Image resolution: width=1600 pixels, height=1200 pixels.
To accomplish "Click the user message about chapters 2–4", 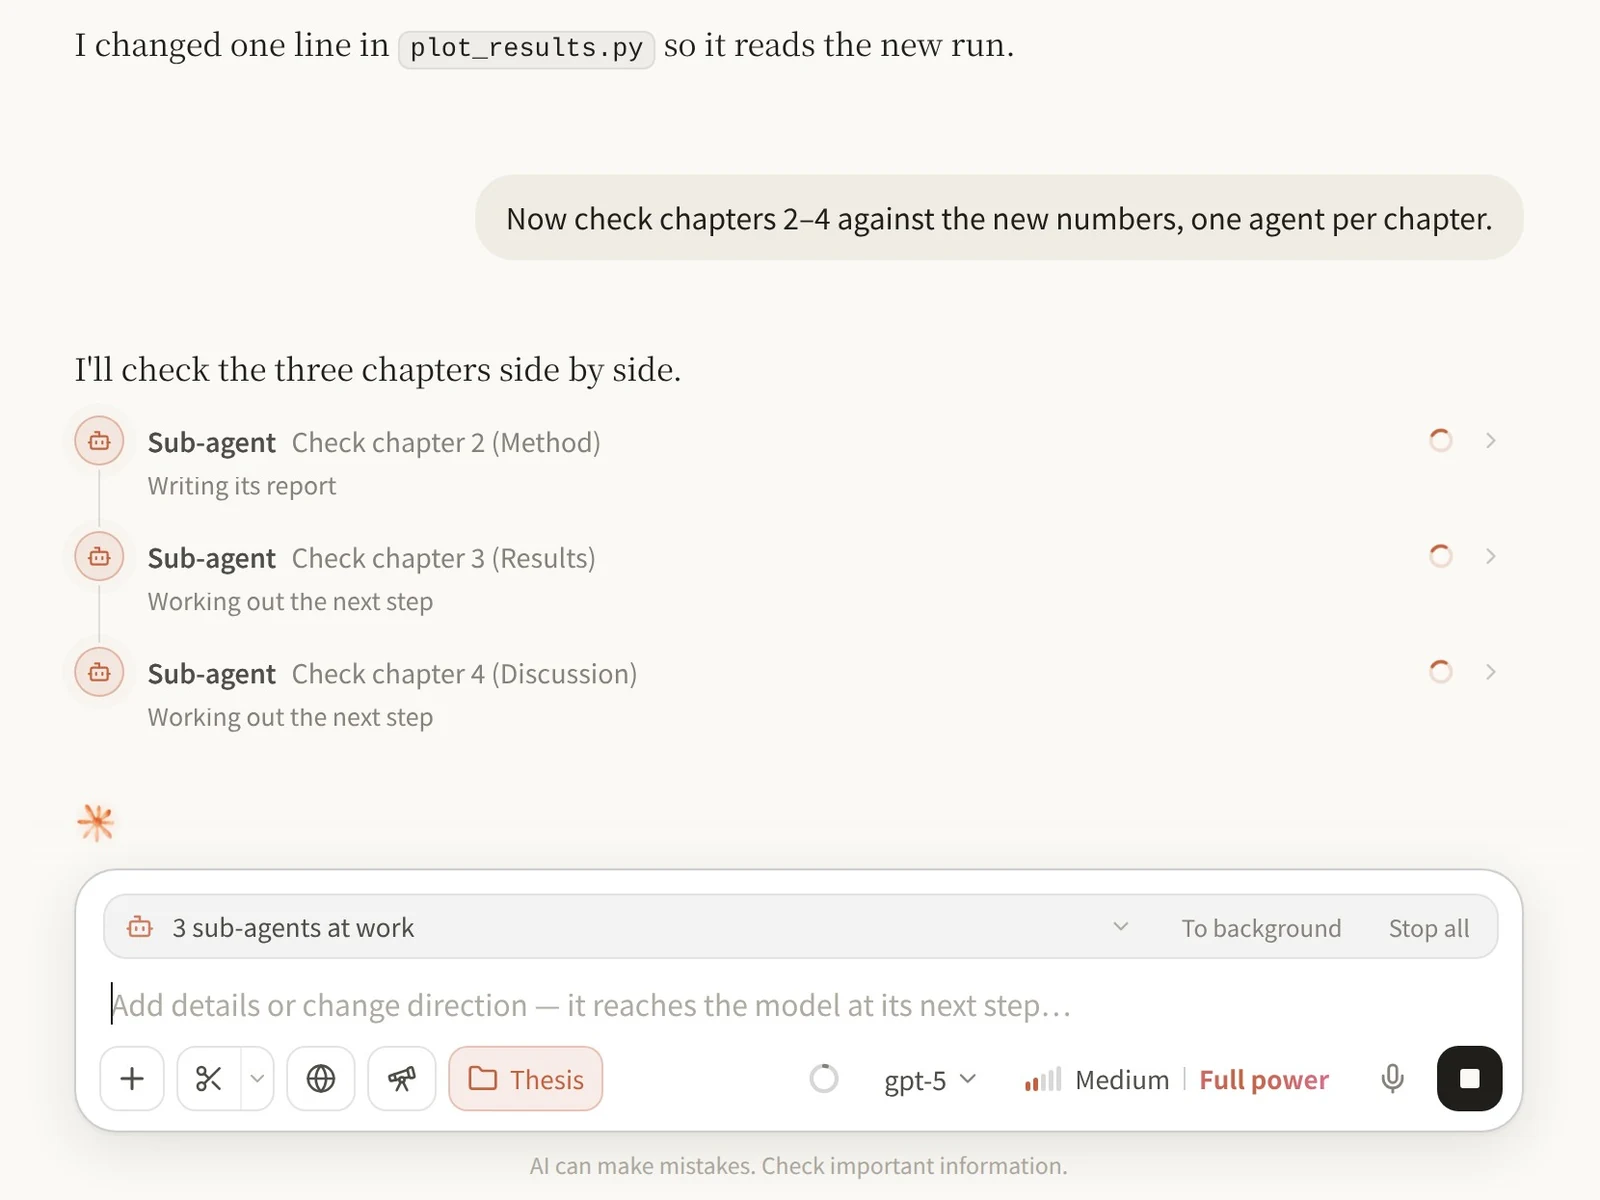I will pos(999,218).
